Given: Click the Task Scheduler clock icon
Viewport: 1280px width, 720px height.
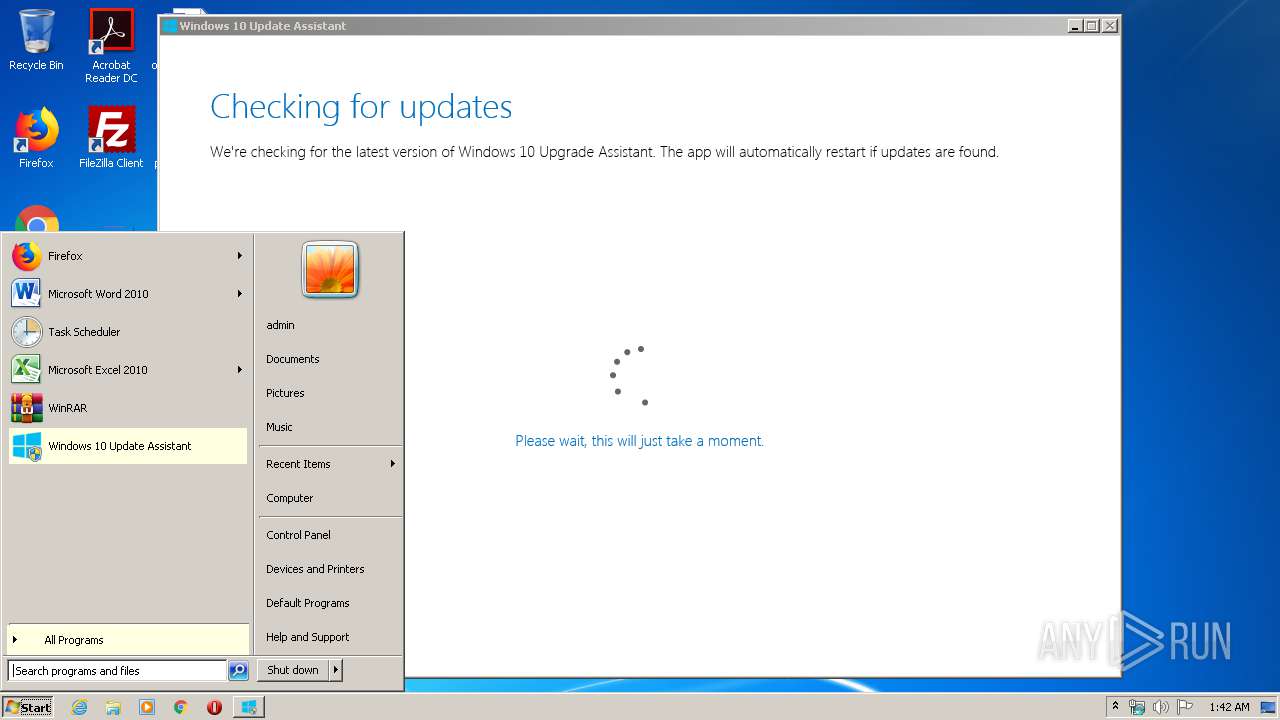Looking at the screenshot, I should click(x=27, y=332).
